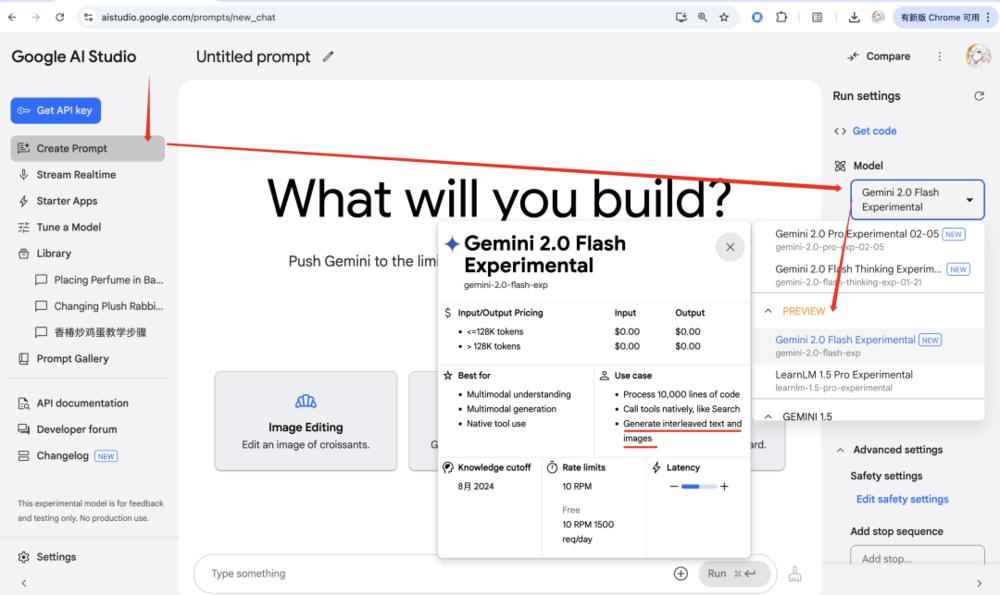The width and height of the screenshot is (1000, 595).
Task: Open the Model dropdown selector
Action: (x=917, y=200)
